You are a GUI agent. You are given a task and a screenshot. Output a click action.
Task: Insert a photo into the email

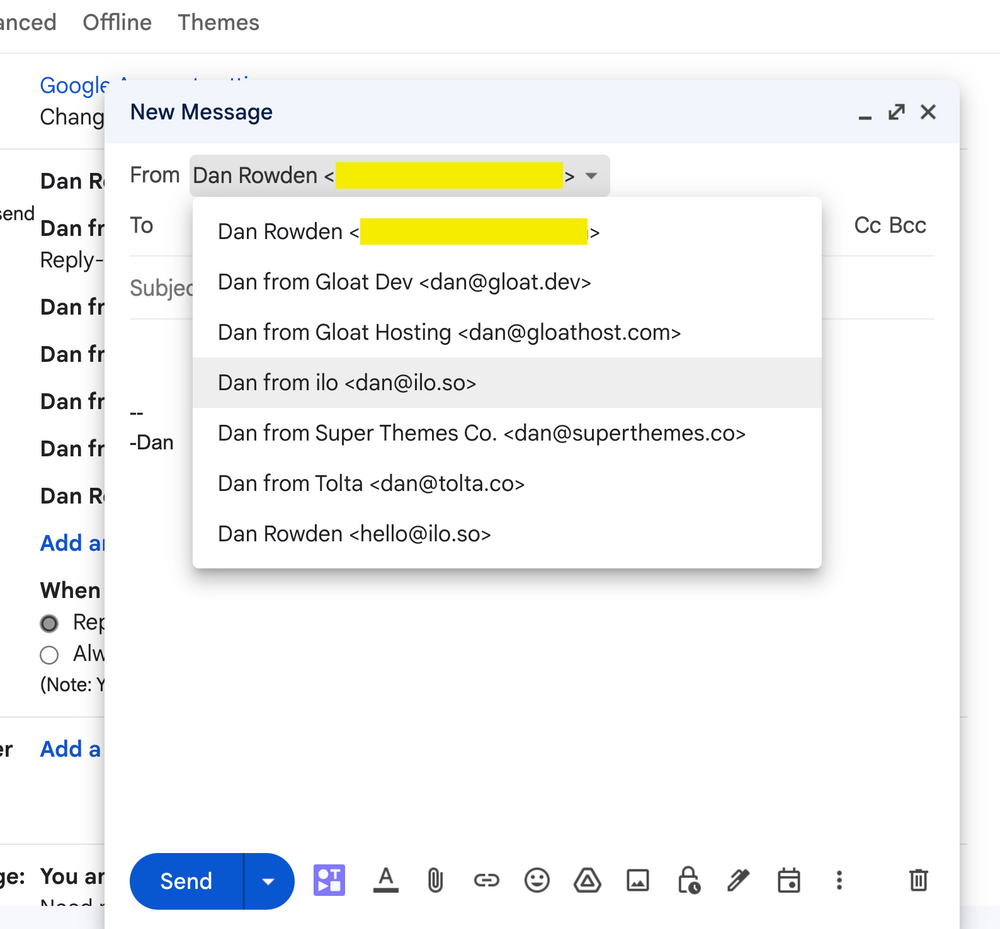pos(638,880)
